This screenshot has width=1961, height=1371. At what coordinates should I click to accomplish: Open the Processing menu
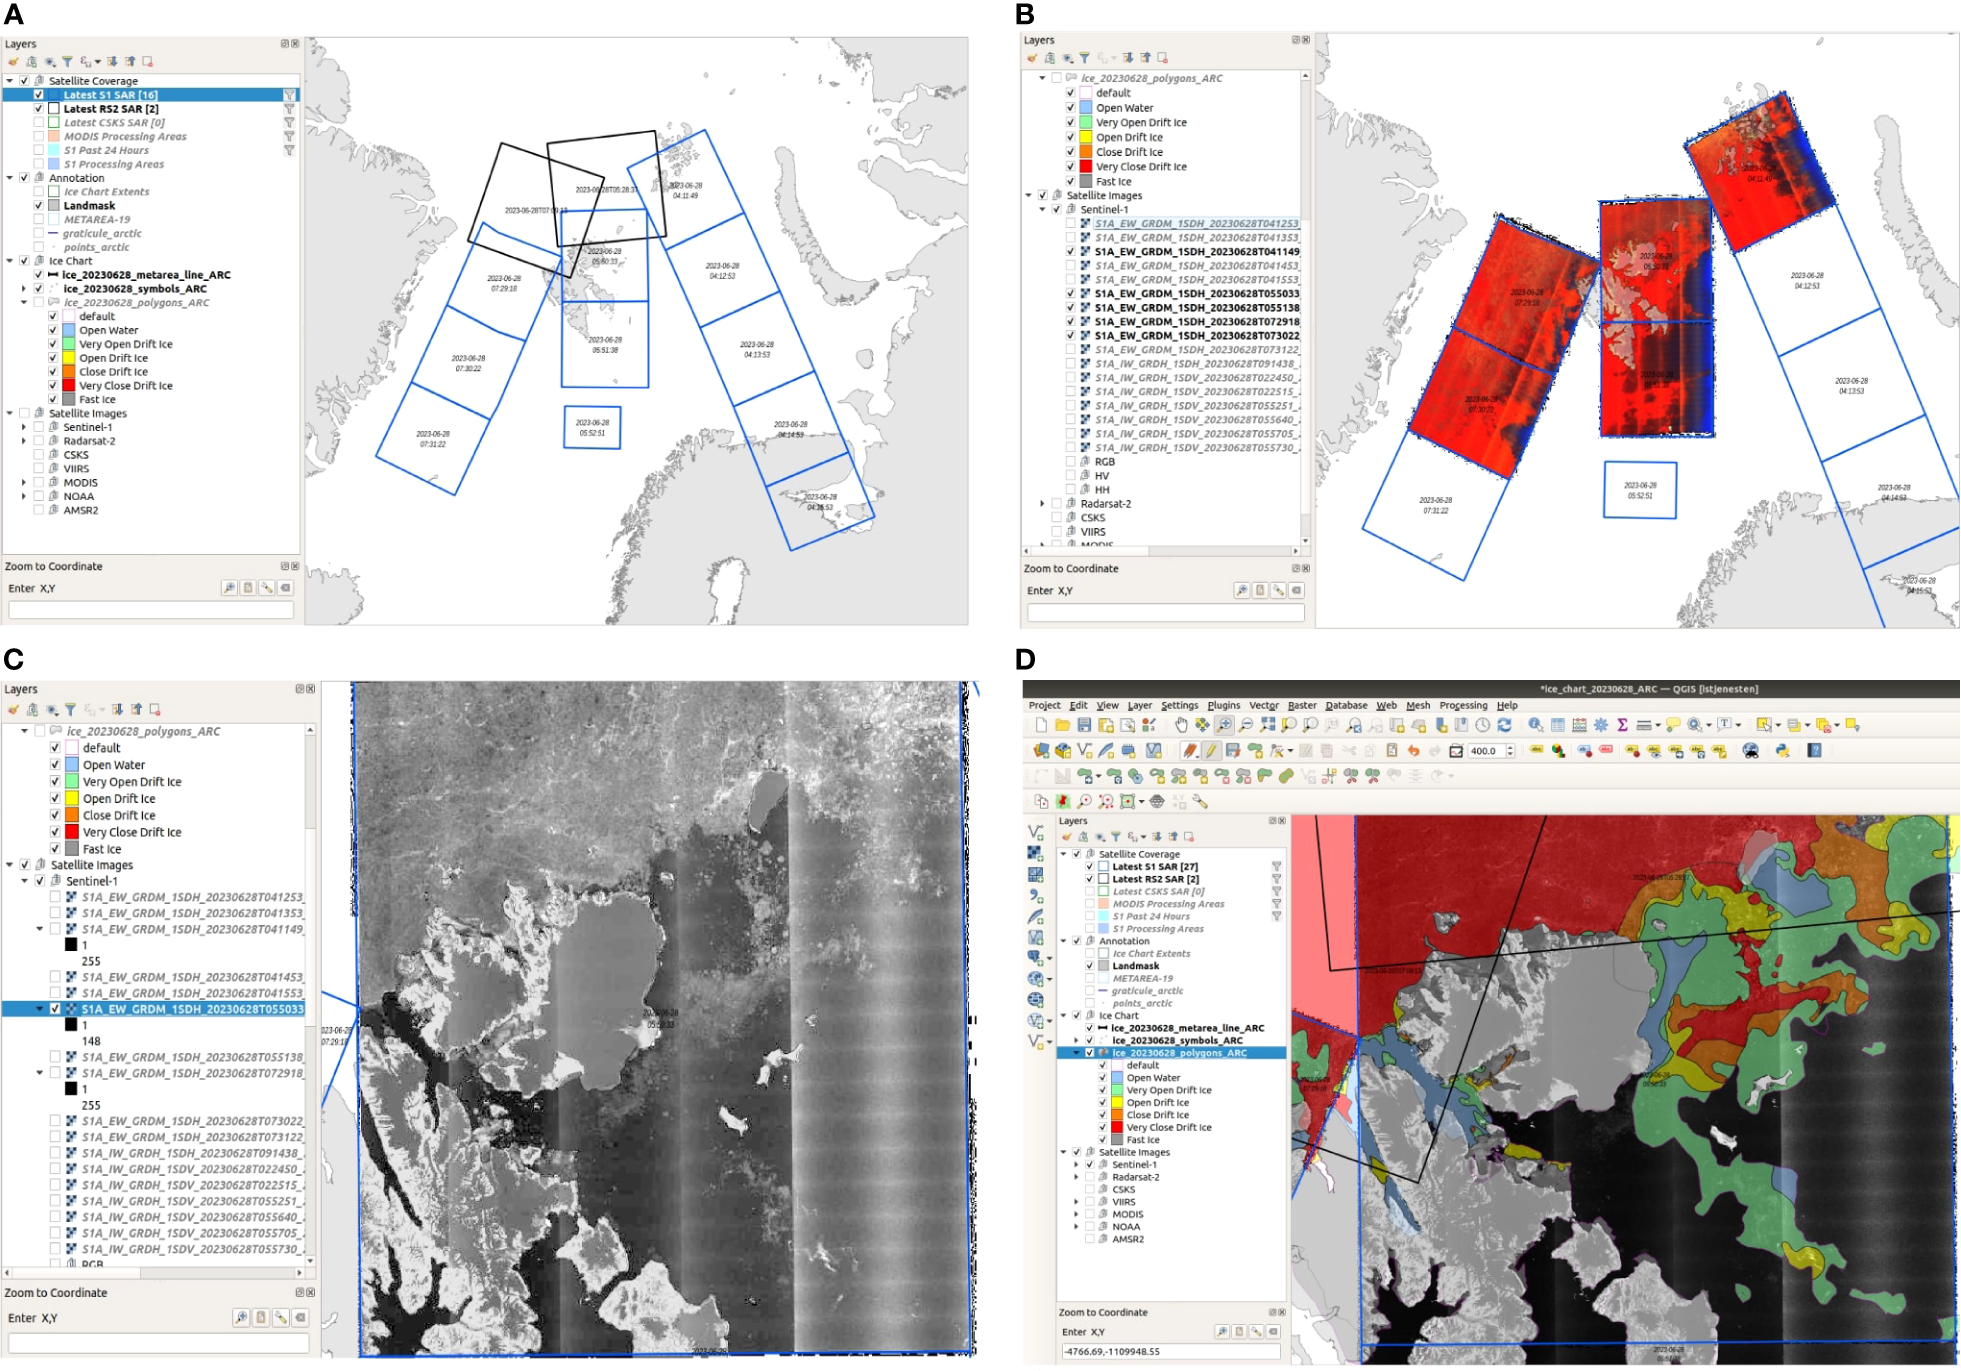pyautogui.click(x=1462, y=706)
